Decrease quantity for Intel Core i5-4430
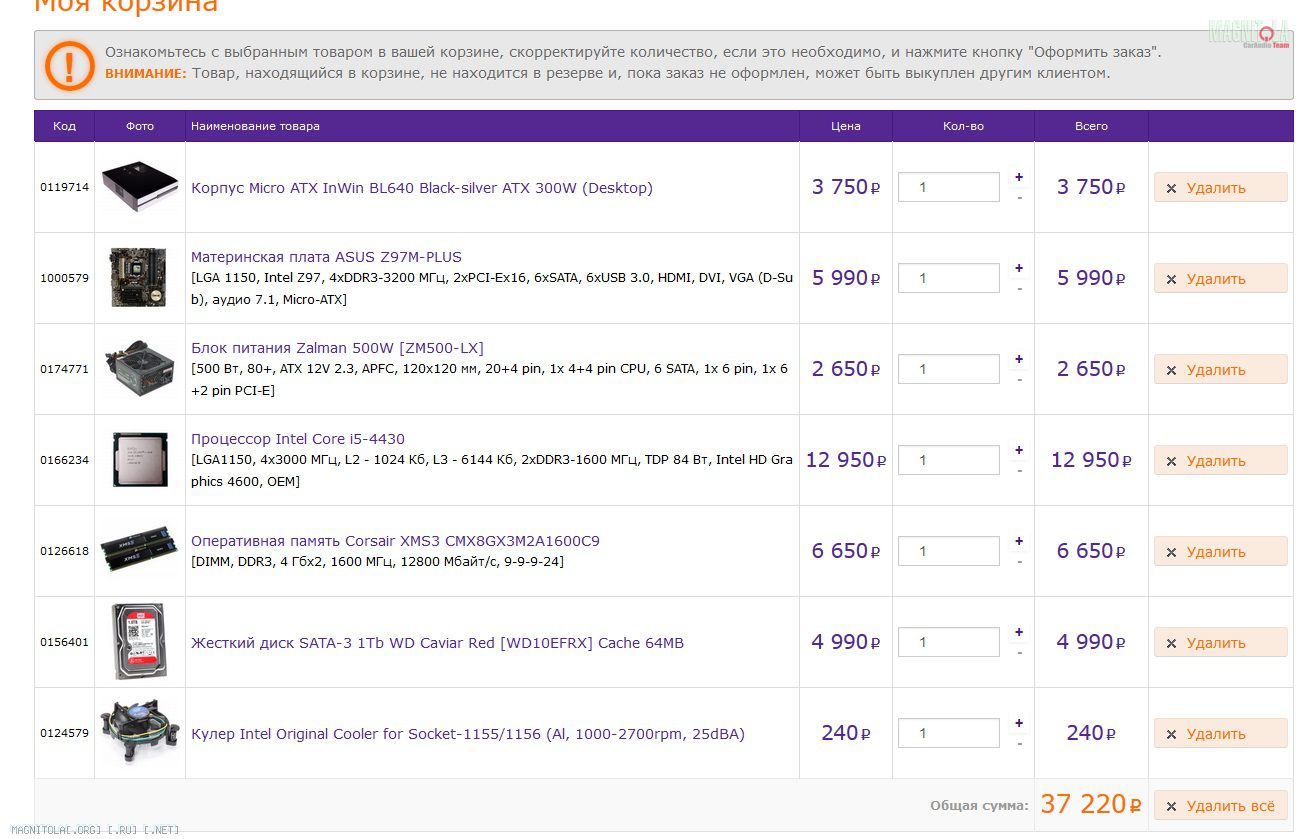This screenshot has width=1309, height=839. click(x=1019, y=470)
